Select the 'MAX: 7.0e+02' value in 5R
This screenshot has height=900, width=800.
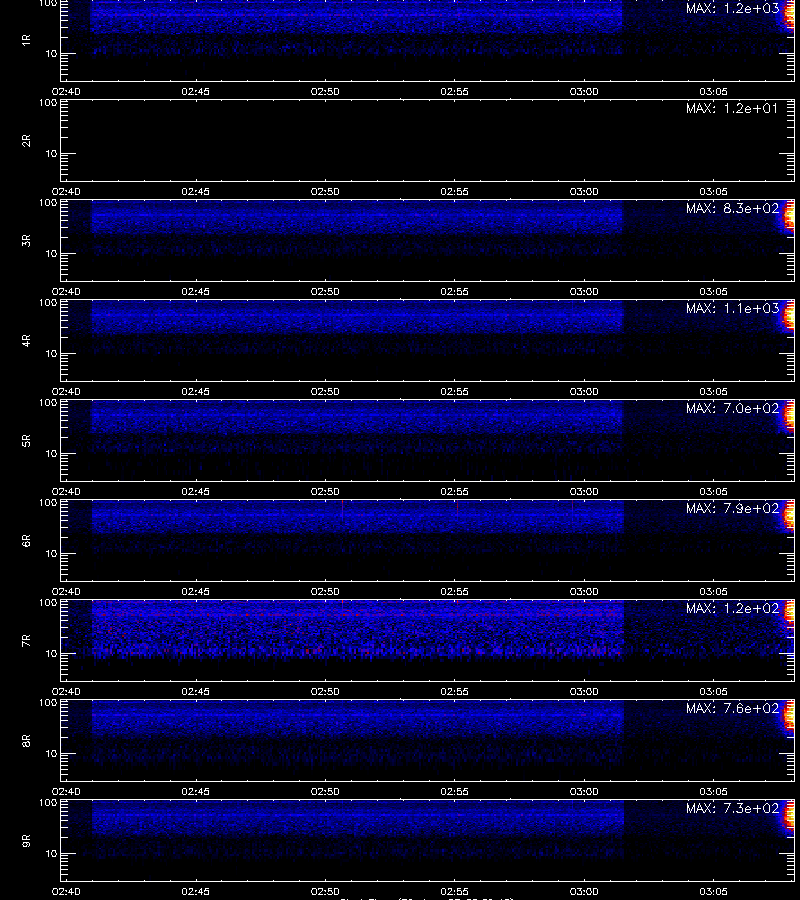732,408
